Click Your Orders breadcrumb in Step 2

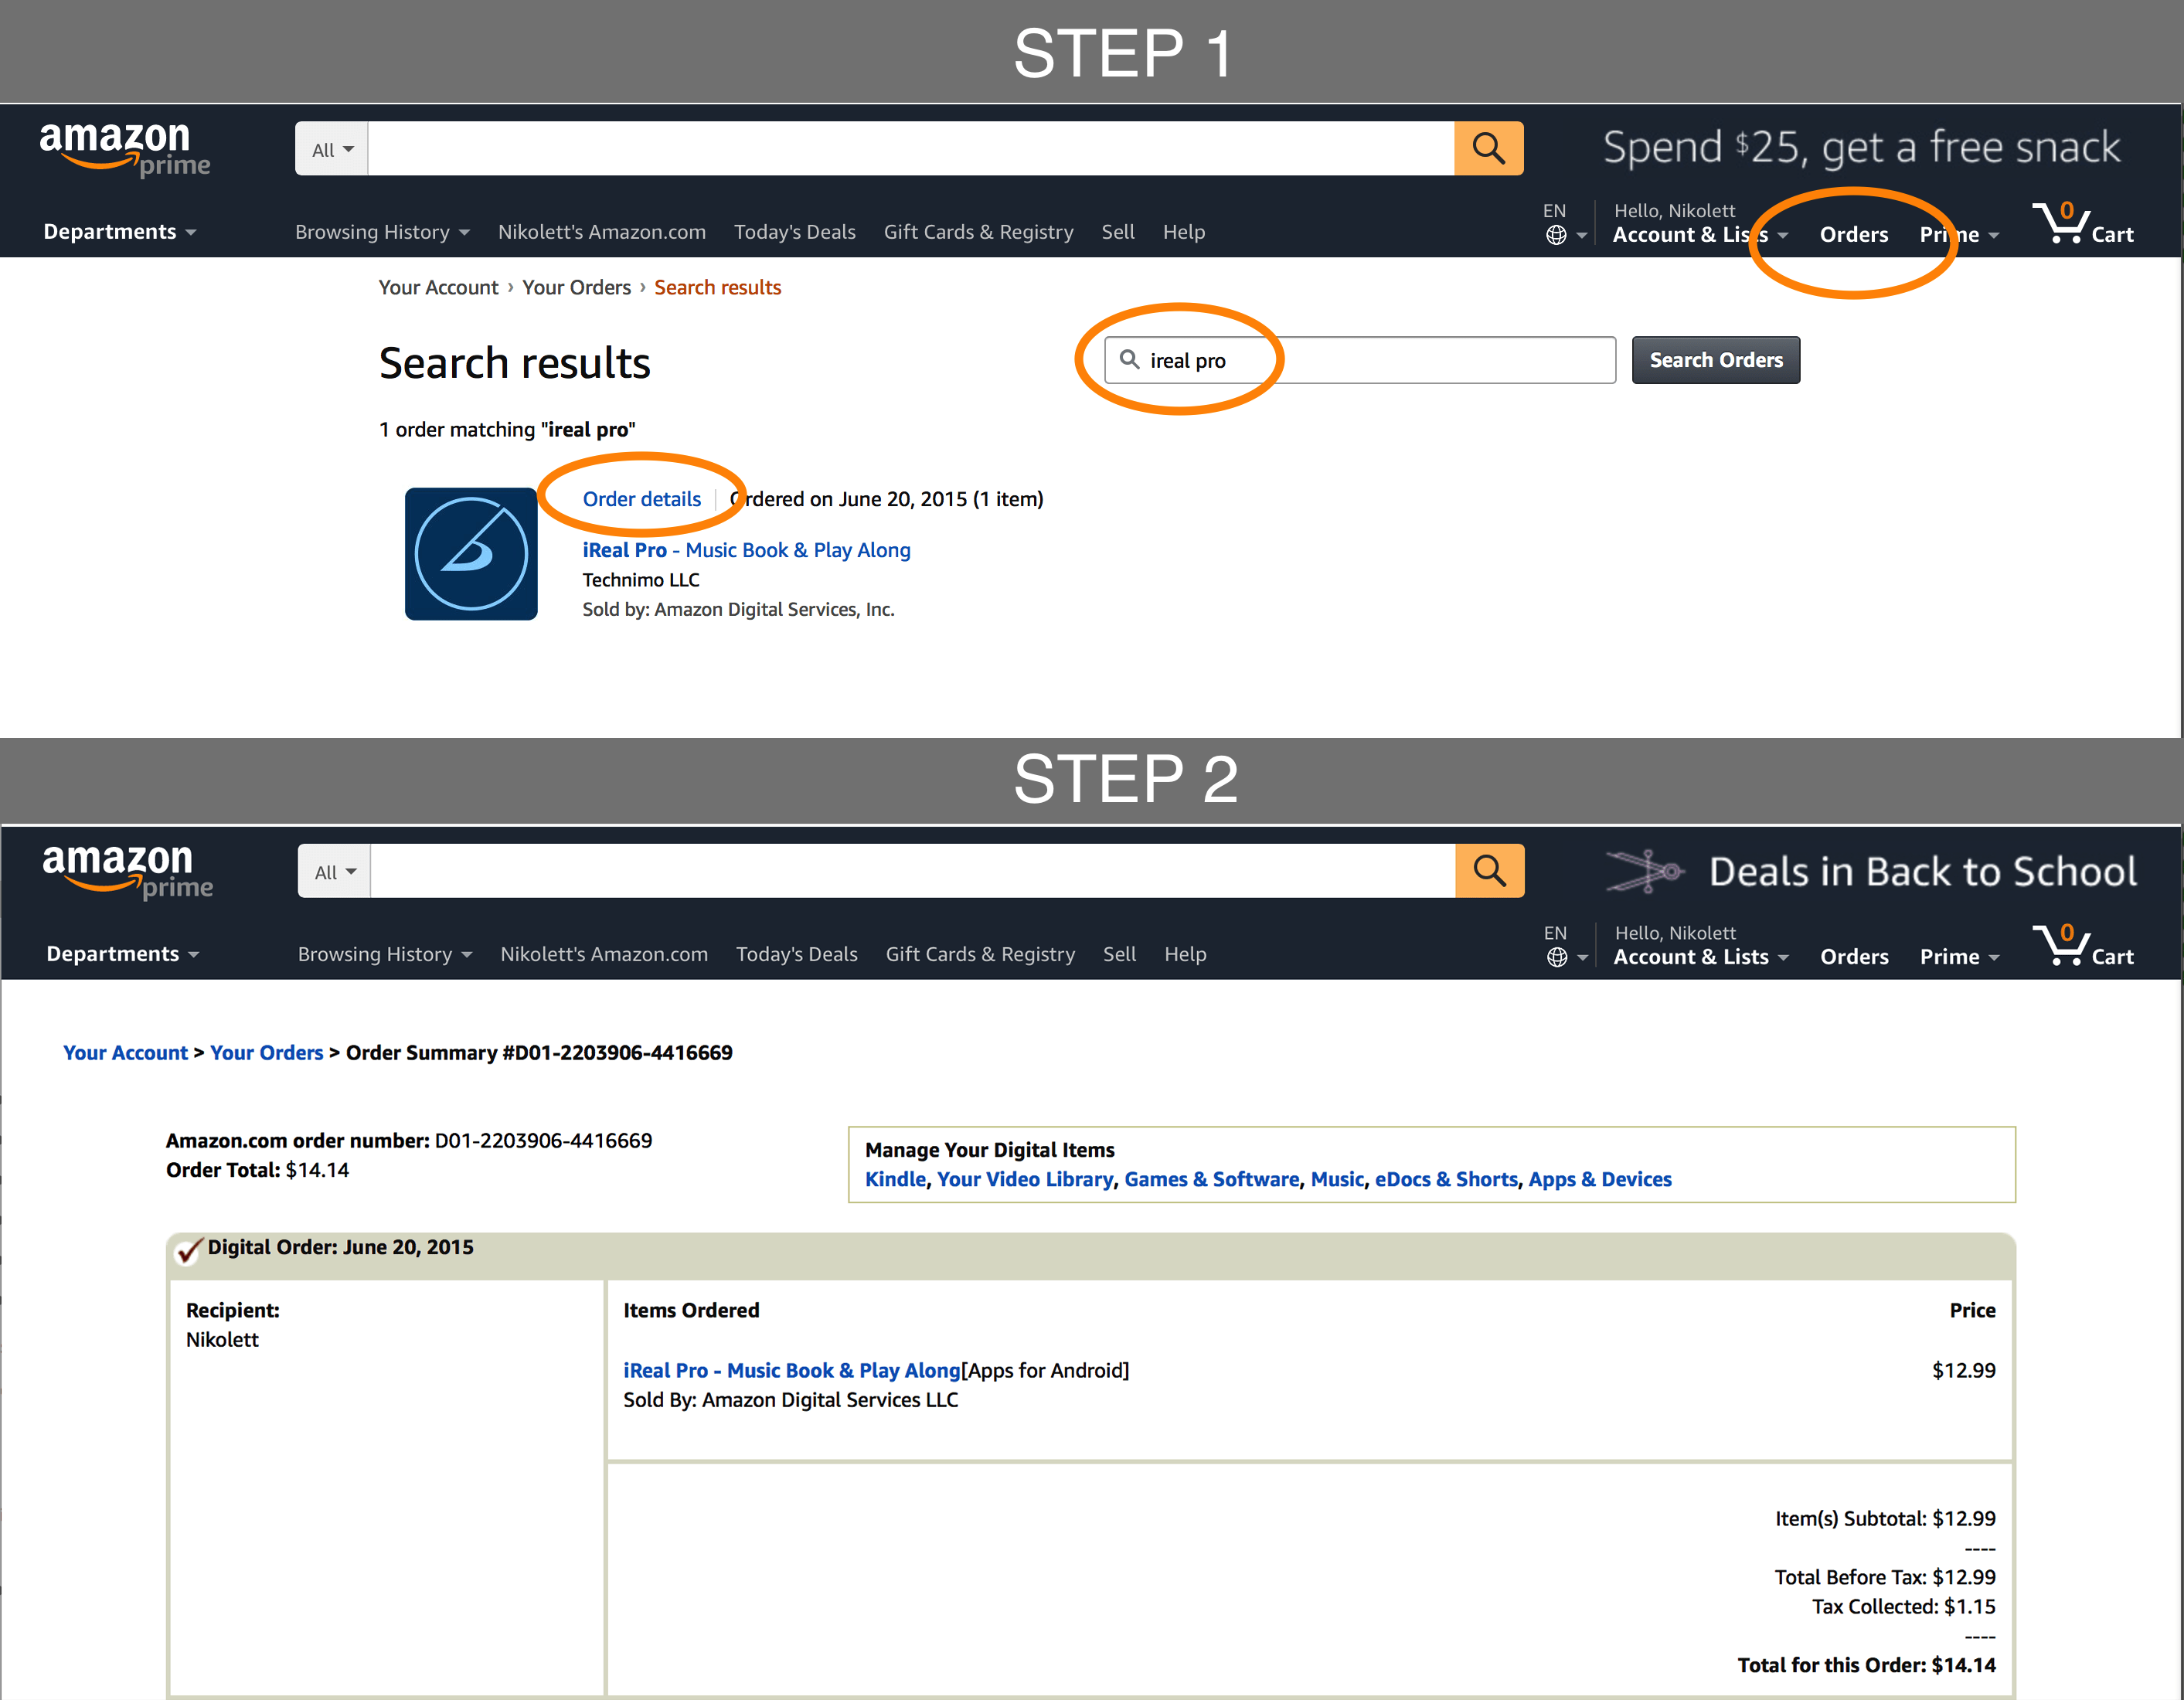[x=266, y=1052]
